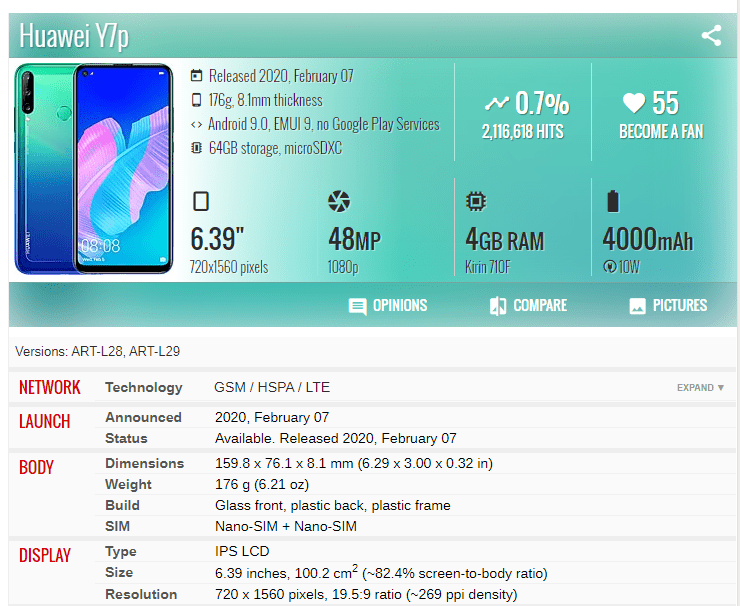
Task: Click the Pictures gallery icon
Action: 637,306
